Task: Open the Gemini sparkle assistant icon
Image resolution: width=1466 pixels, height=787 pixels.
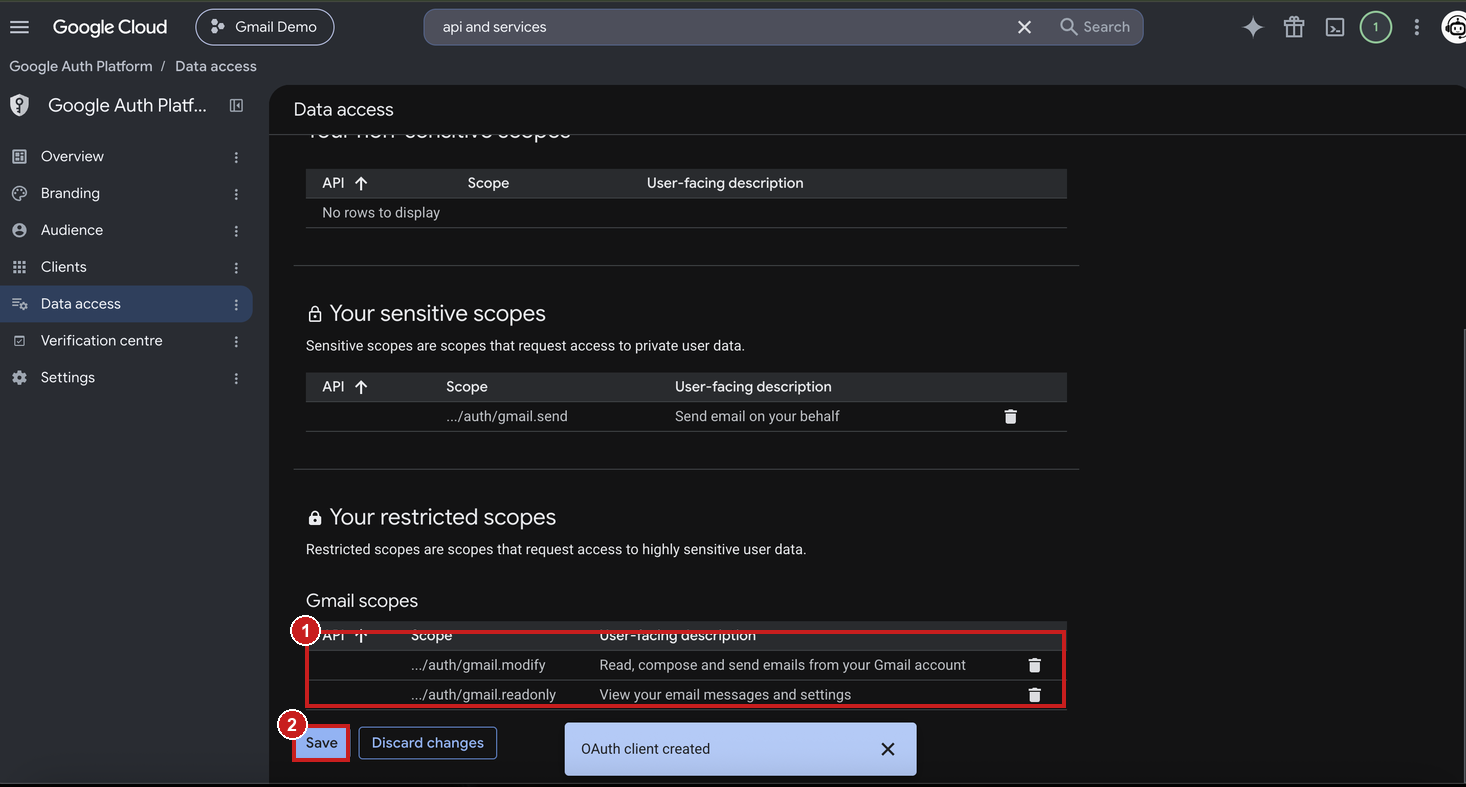Action: 1253,27
